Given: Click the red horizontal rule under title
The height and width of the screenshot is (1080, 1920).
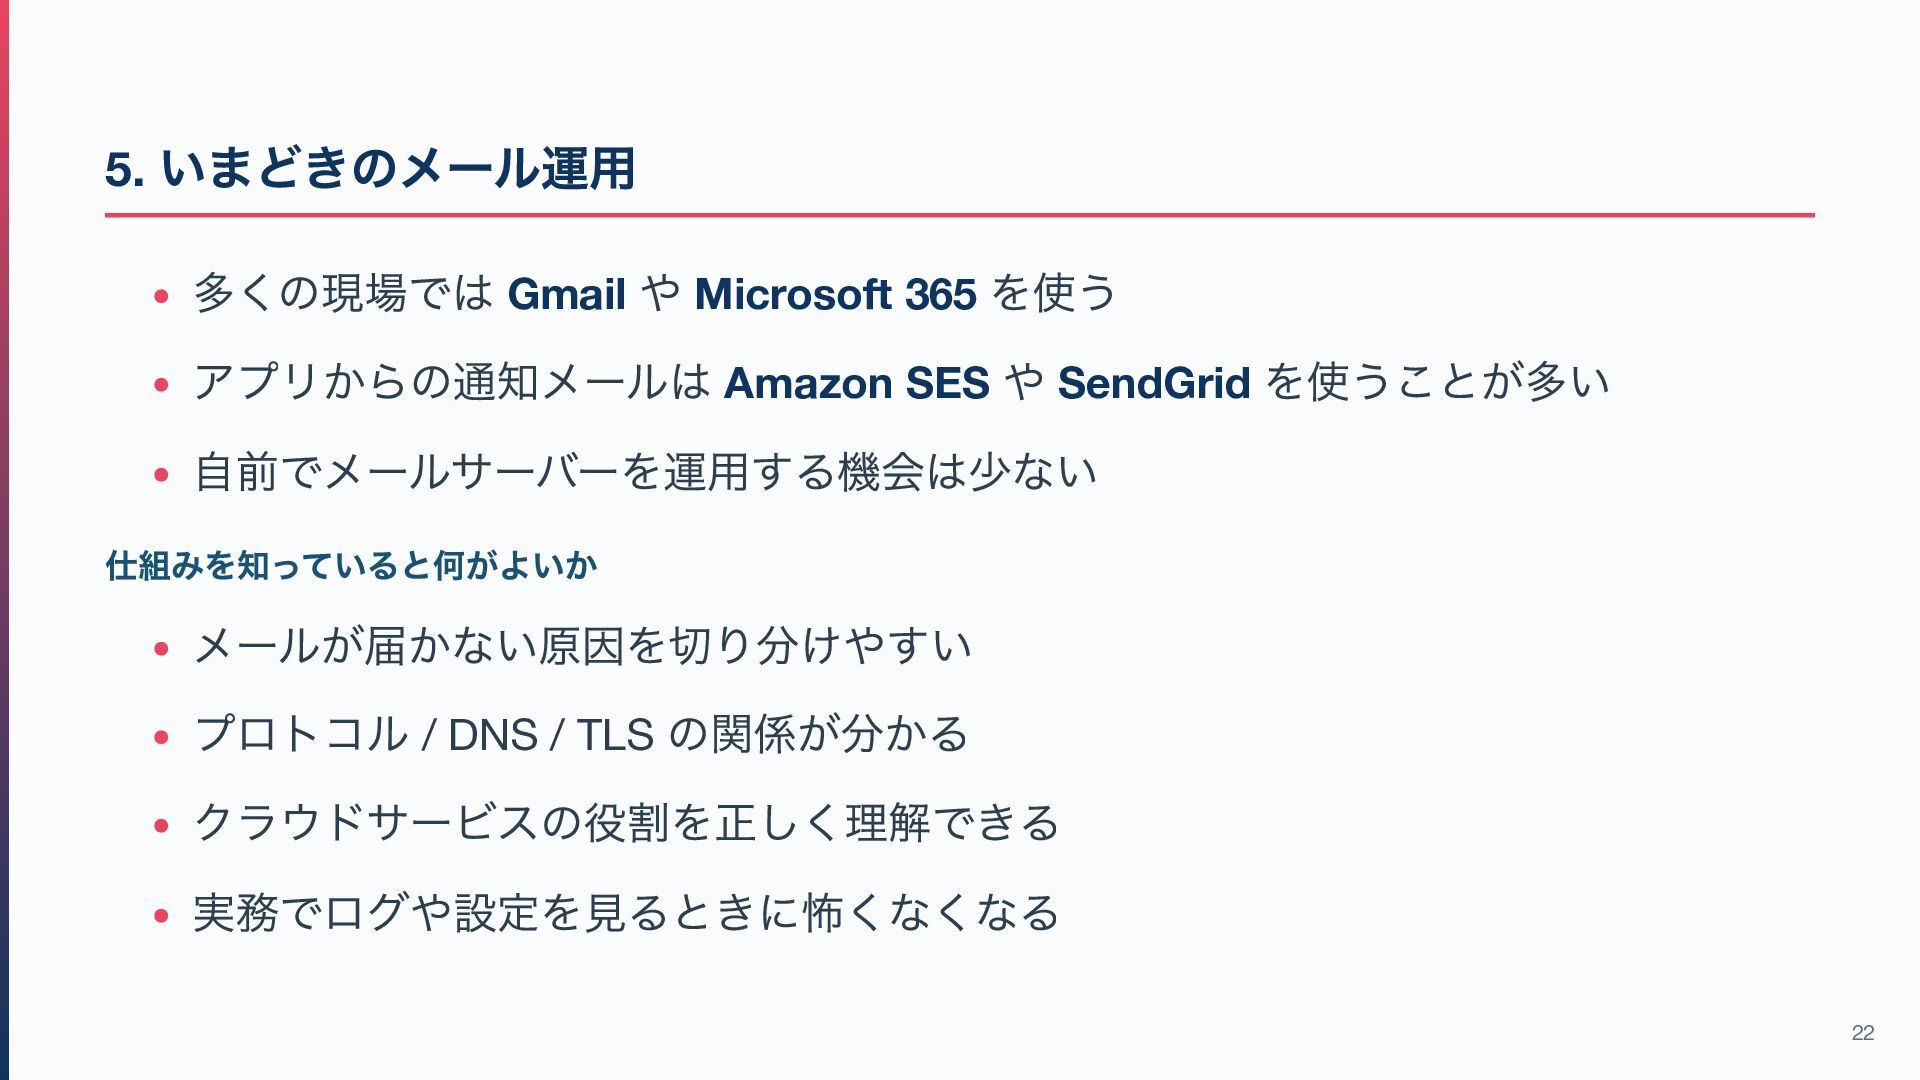Looking at the screenshot, I should tap(960, 215).
